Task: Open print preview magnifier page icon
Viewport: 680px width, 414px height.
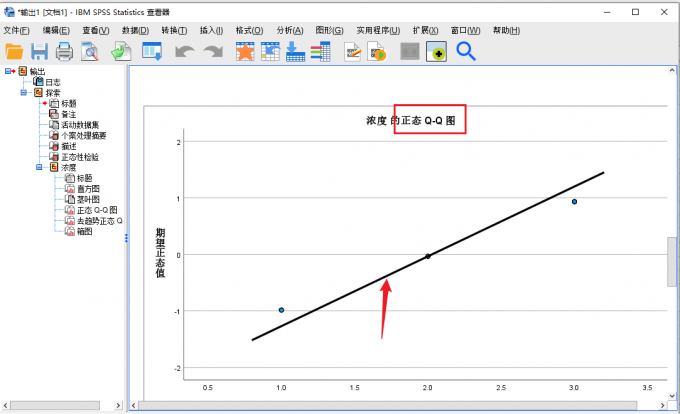Action: (90, 52)
